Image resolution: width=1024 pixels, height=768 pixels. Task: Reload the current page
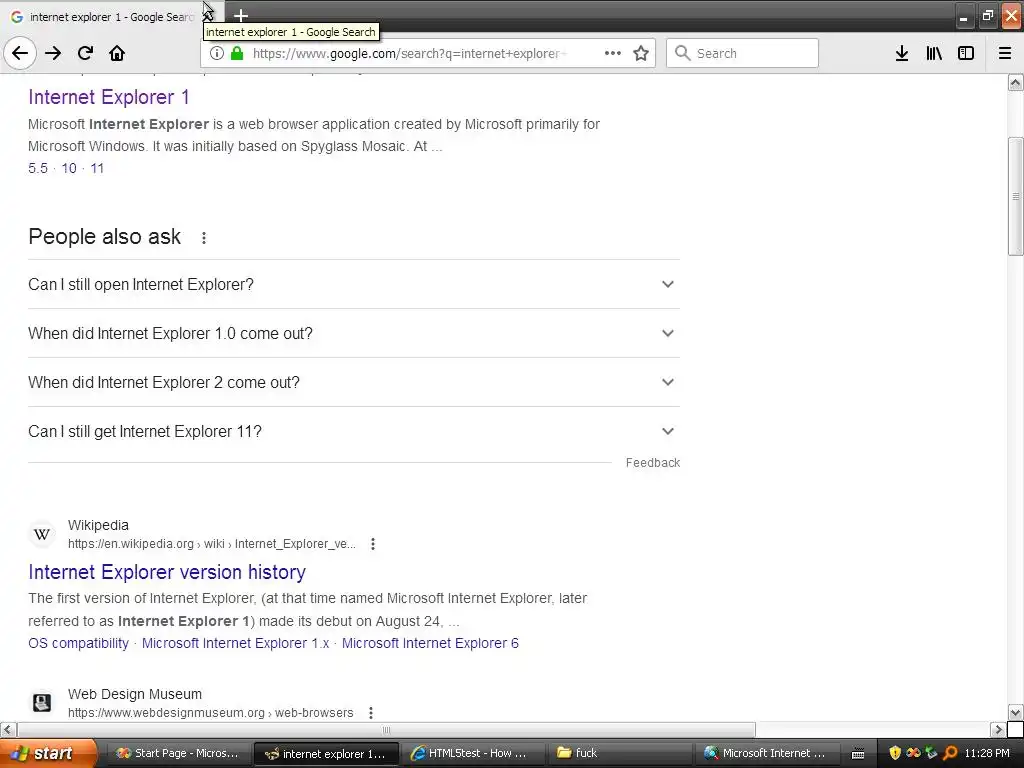[x=85, y=53]
